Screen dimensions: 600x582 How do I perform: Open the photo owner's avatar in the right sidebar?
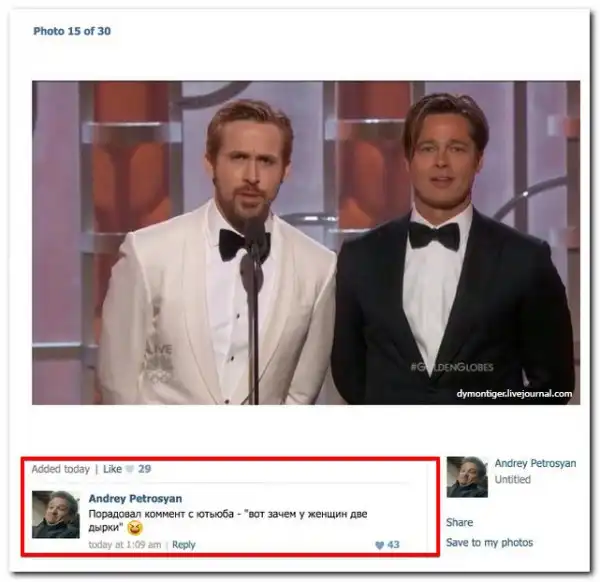point(467,477)
